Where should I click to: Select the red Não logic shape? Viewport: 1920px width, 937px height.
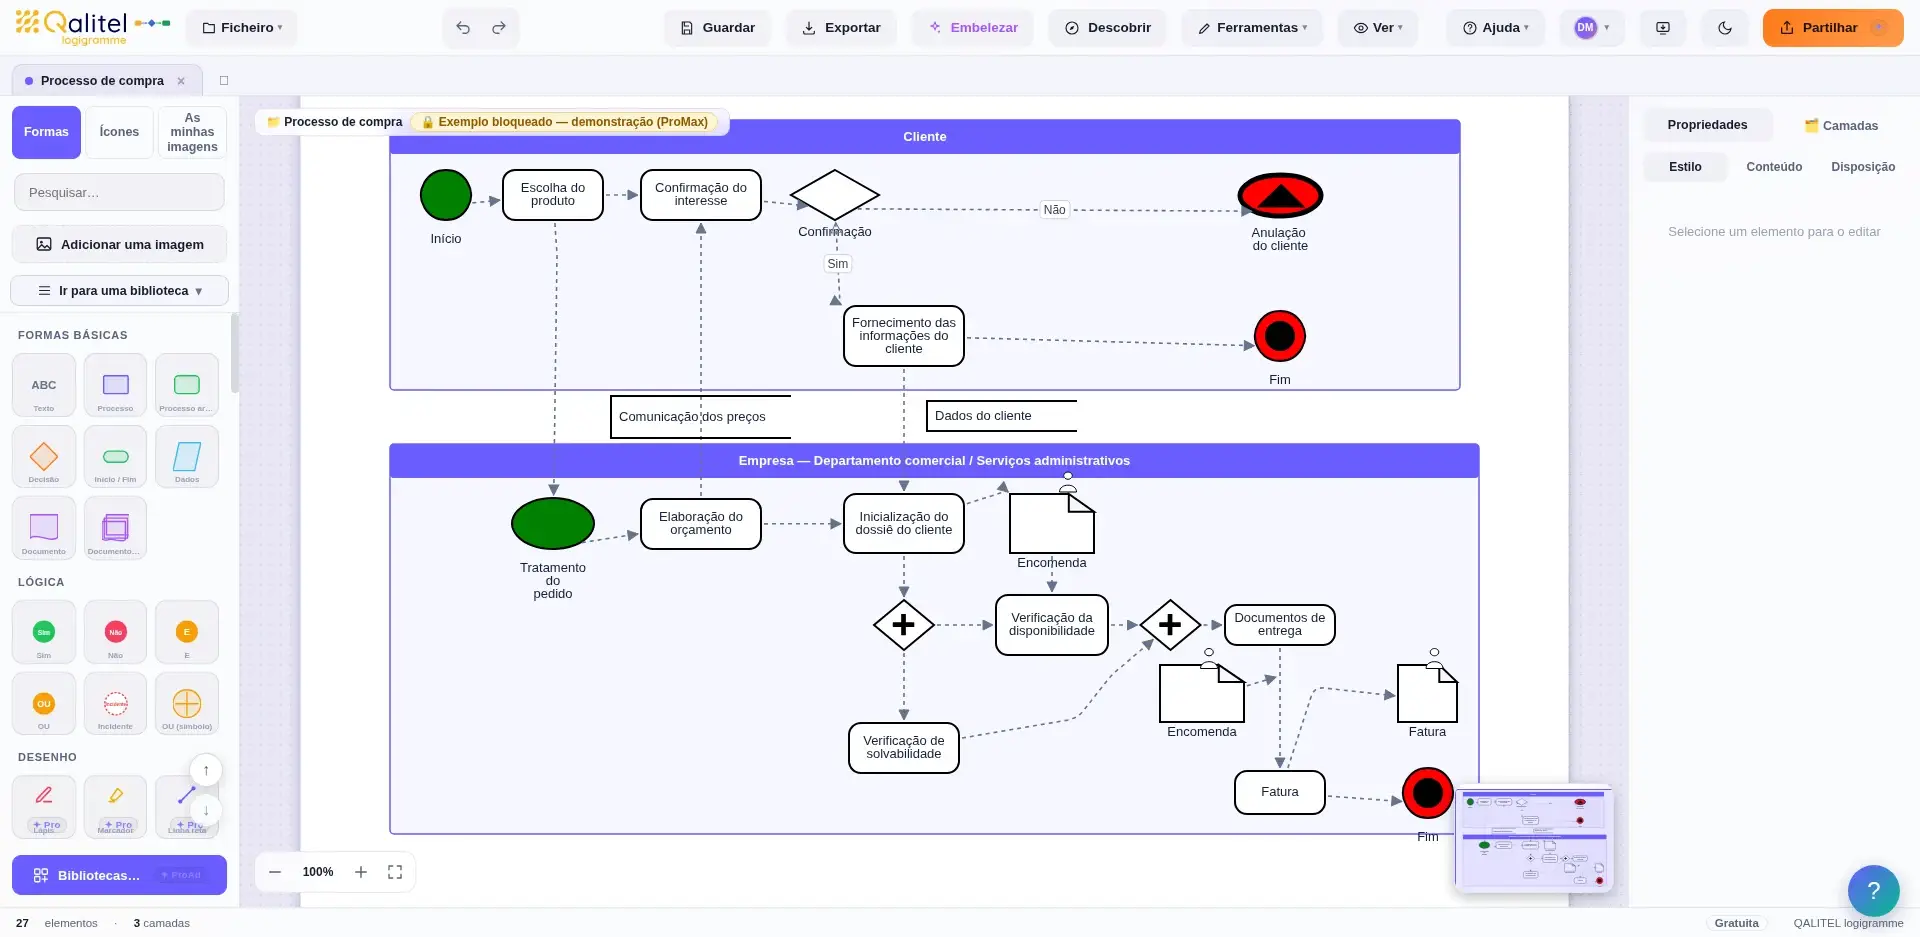(115, 632)
